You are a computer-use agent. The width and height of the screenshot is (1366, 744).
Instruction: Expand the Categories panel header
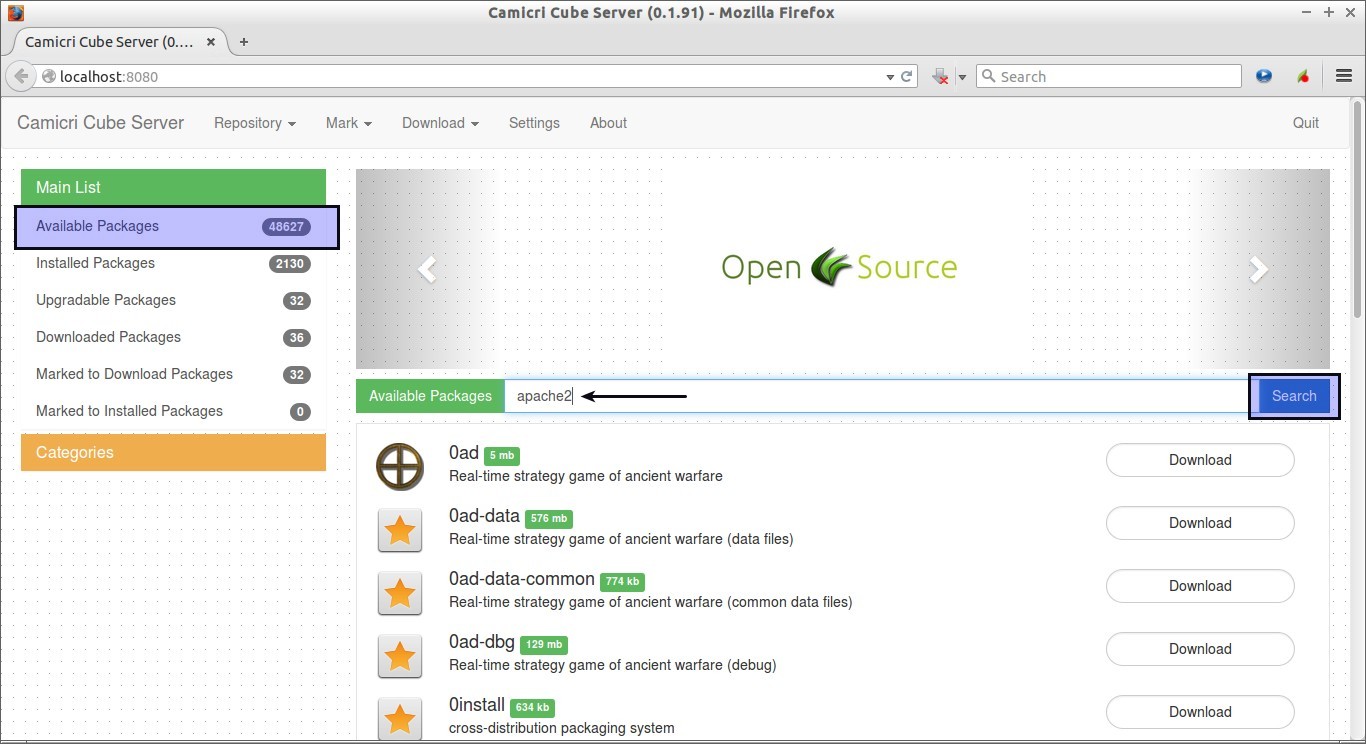pos(173,452)
